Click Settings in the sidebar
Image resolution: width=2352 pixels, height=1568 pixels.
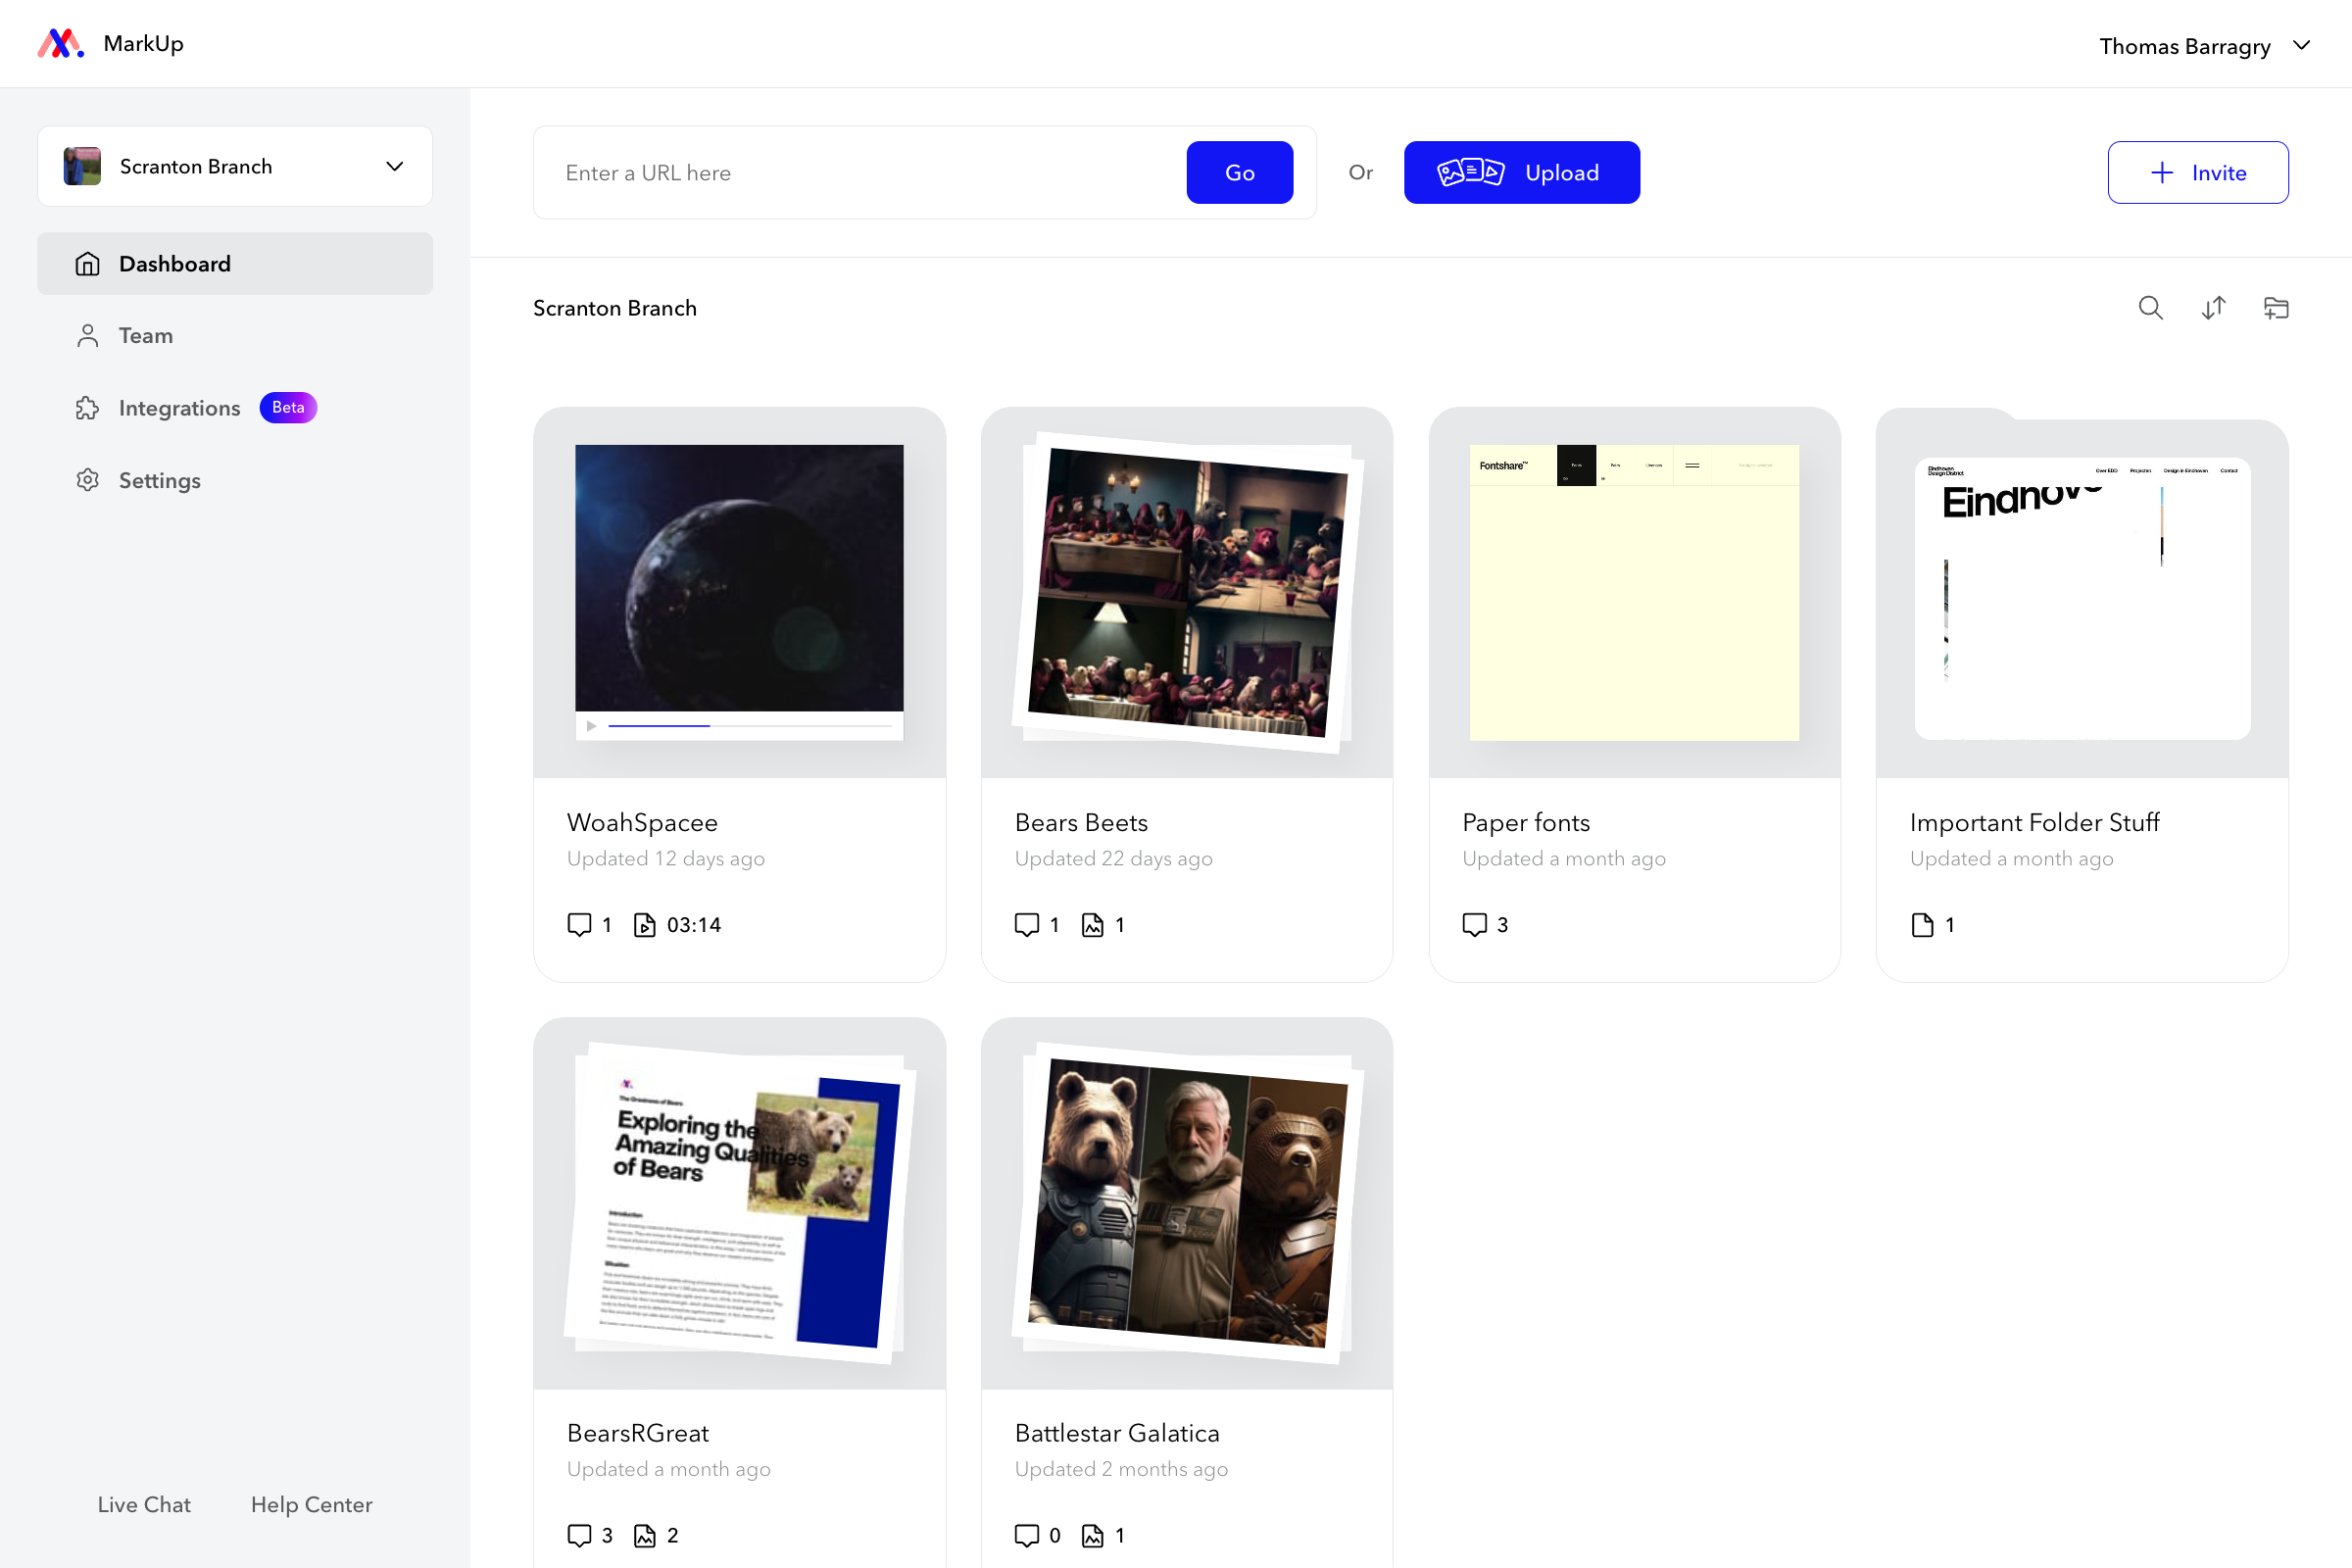(159, 479)
